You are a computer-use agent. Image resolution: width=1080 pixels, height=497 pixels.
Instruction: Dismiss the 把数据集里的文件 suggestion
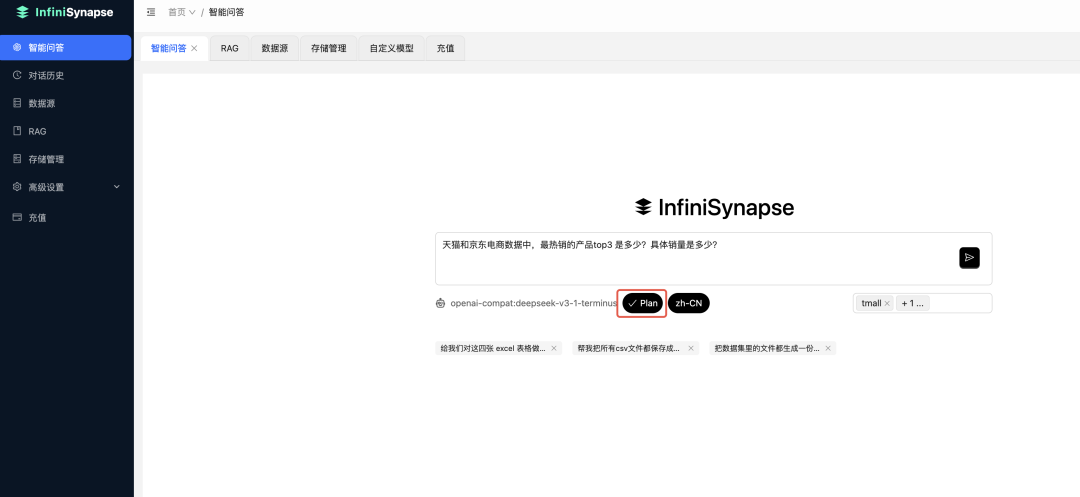coord(828,348)
